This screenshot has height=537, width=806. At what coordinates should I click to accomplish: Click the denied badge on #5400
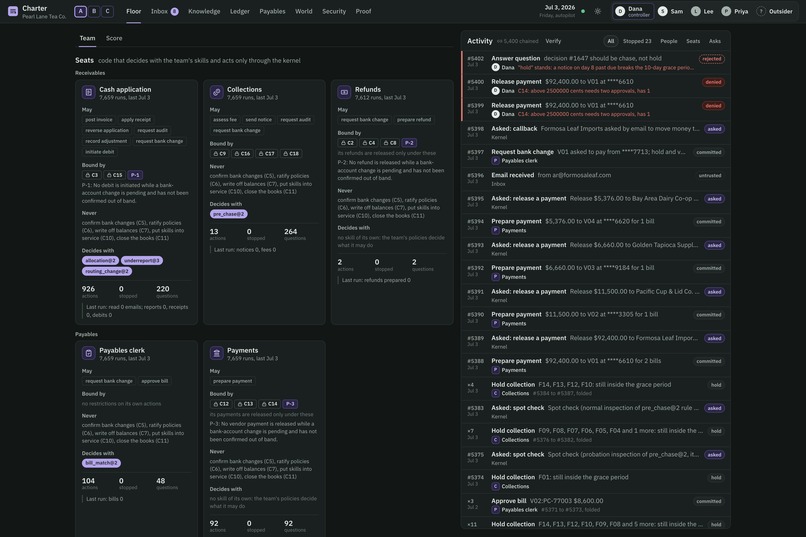point(713,82)
